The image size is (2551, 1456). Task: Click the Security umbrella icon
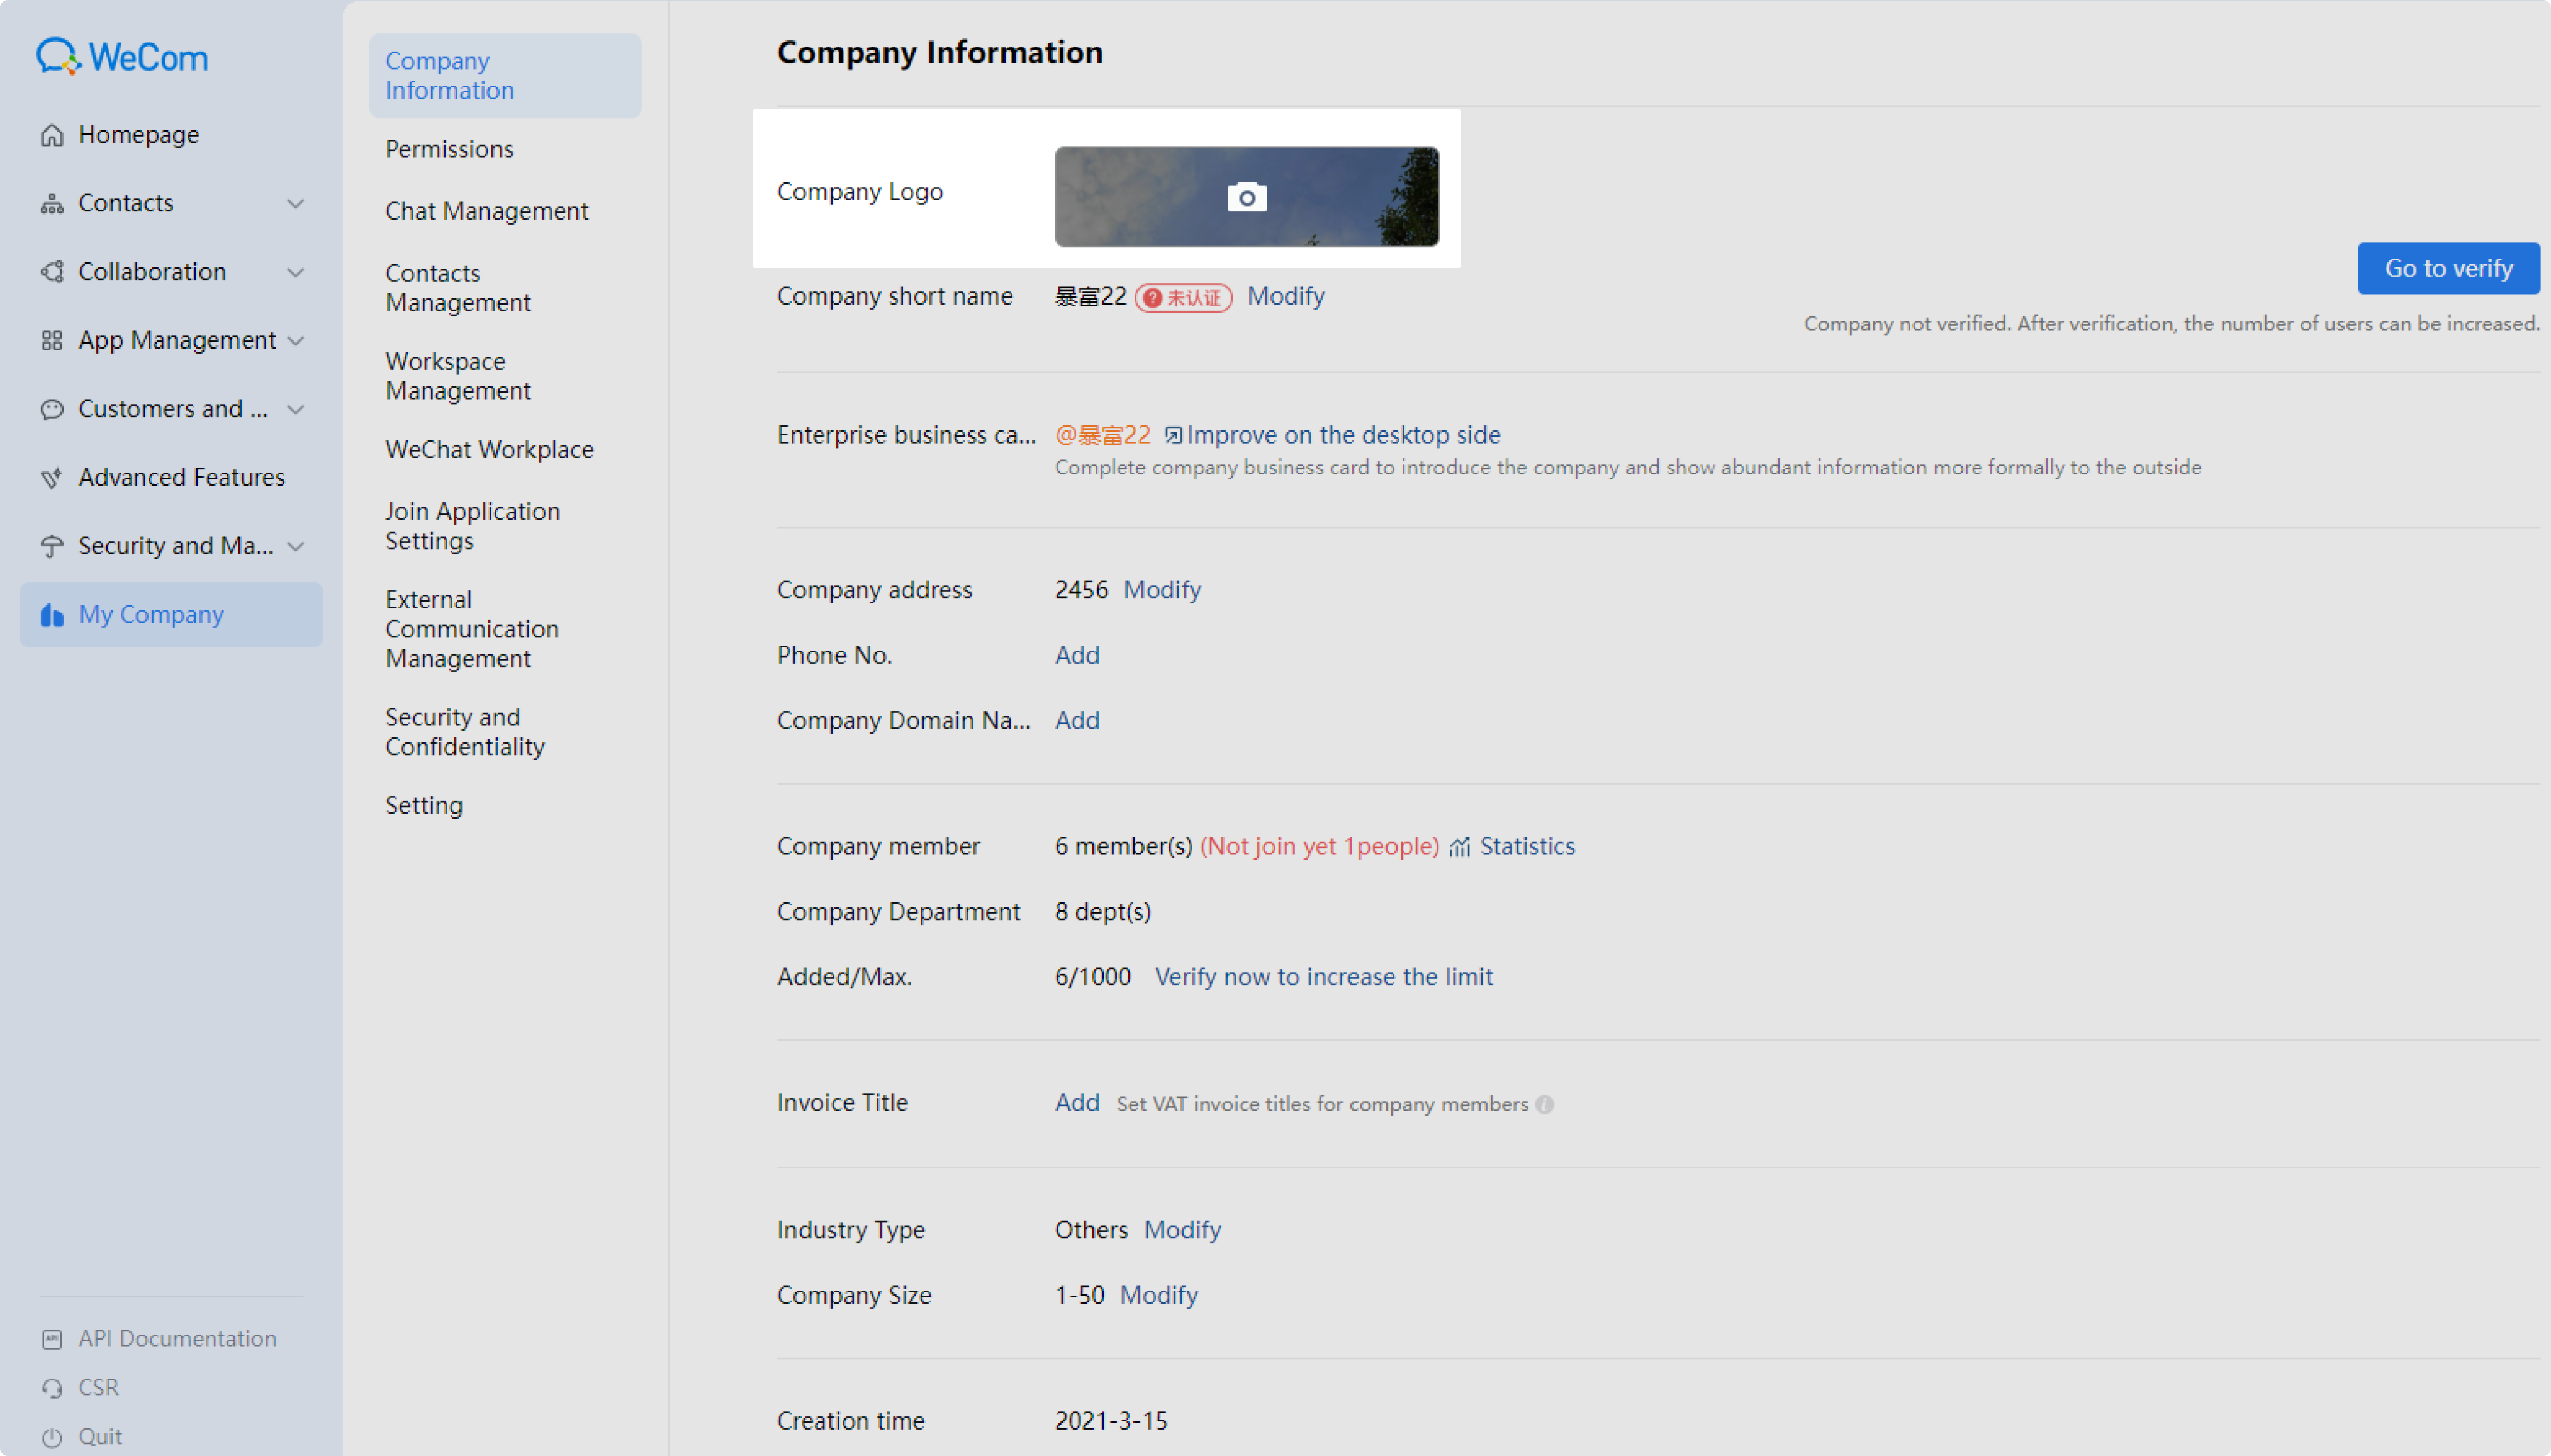52,546
